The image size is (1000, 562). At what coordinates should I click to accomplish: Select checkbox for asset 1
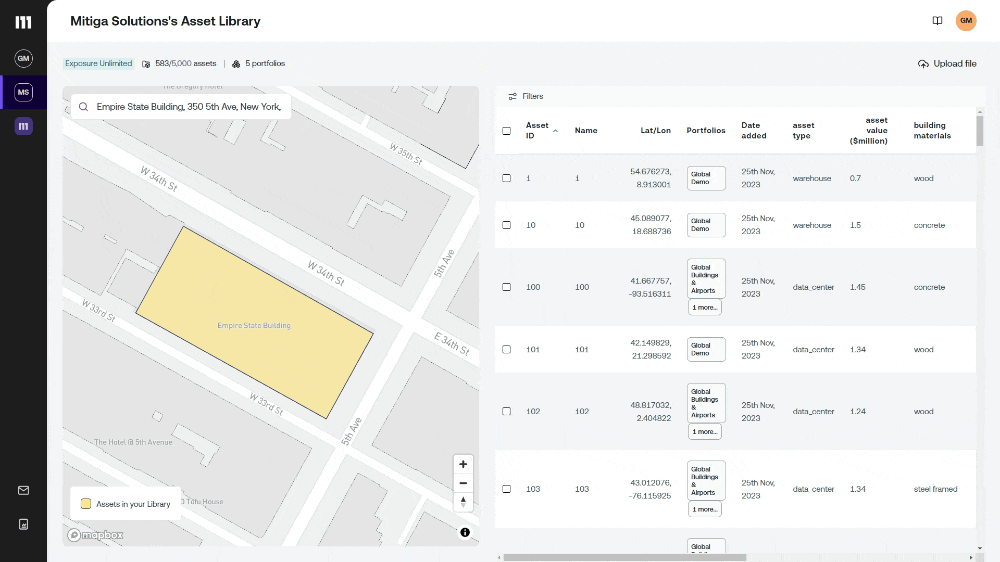[506, 178]
